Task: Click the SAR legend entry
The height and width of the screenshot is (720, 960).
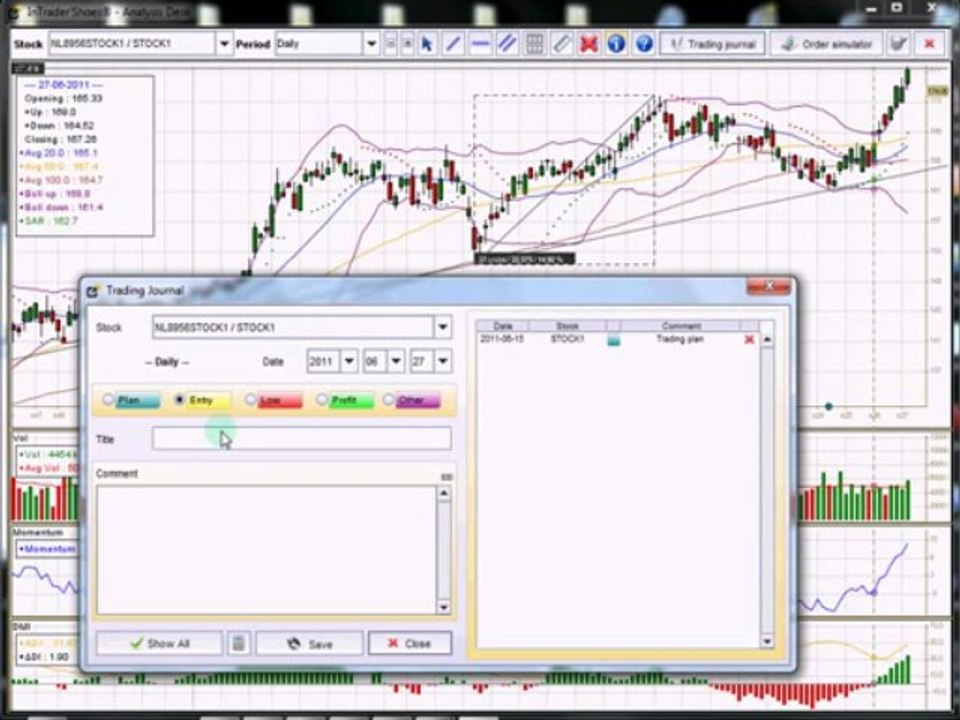Action: click(x=49, y=220)
